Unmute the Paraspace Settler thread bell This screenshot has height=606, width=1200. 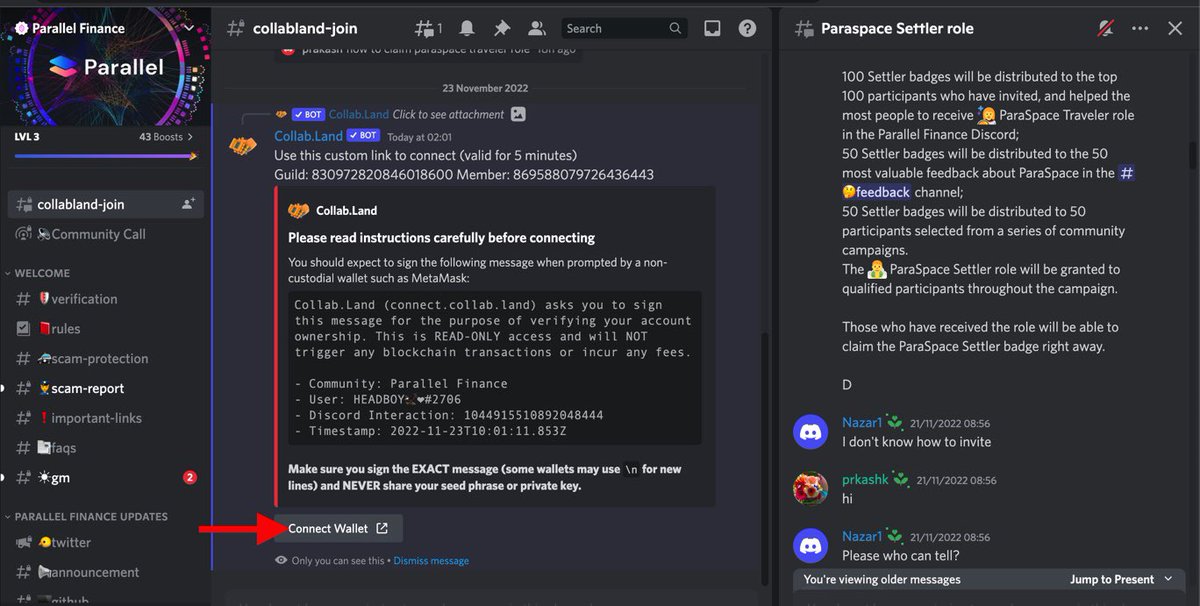1104,29
